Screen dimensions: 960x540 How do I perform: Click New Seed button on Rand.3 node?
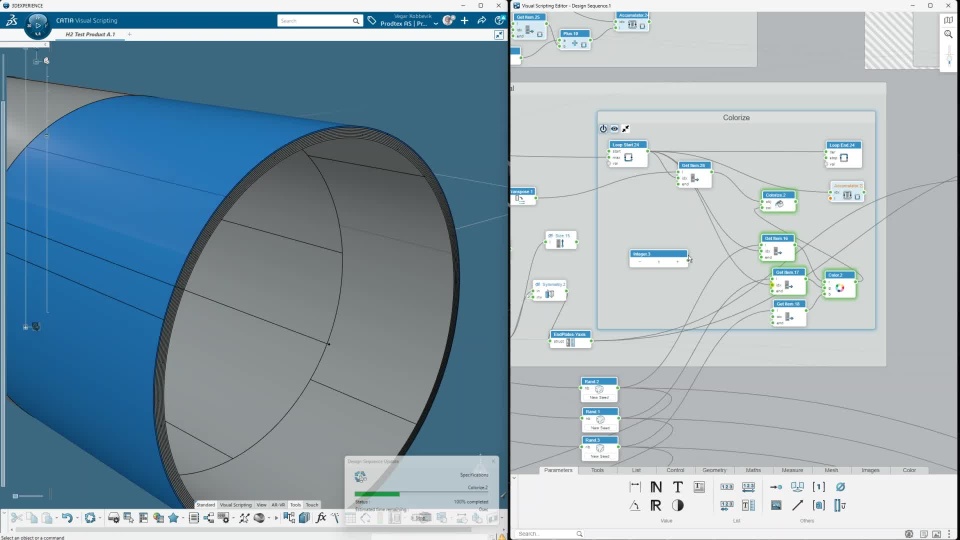(x=599, y=456)
